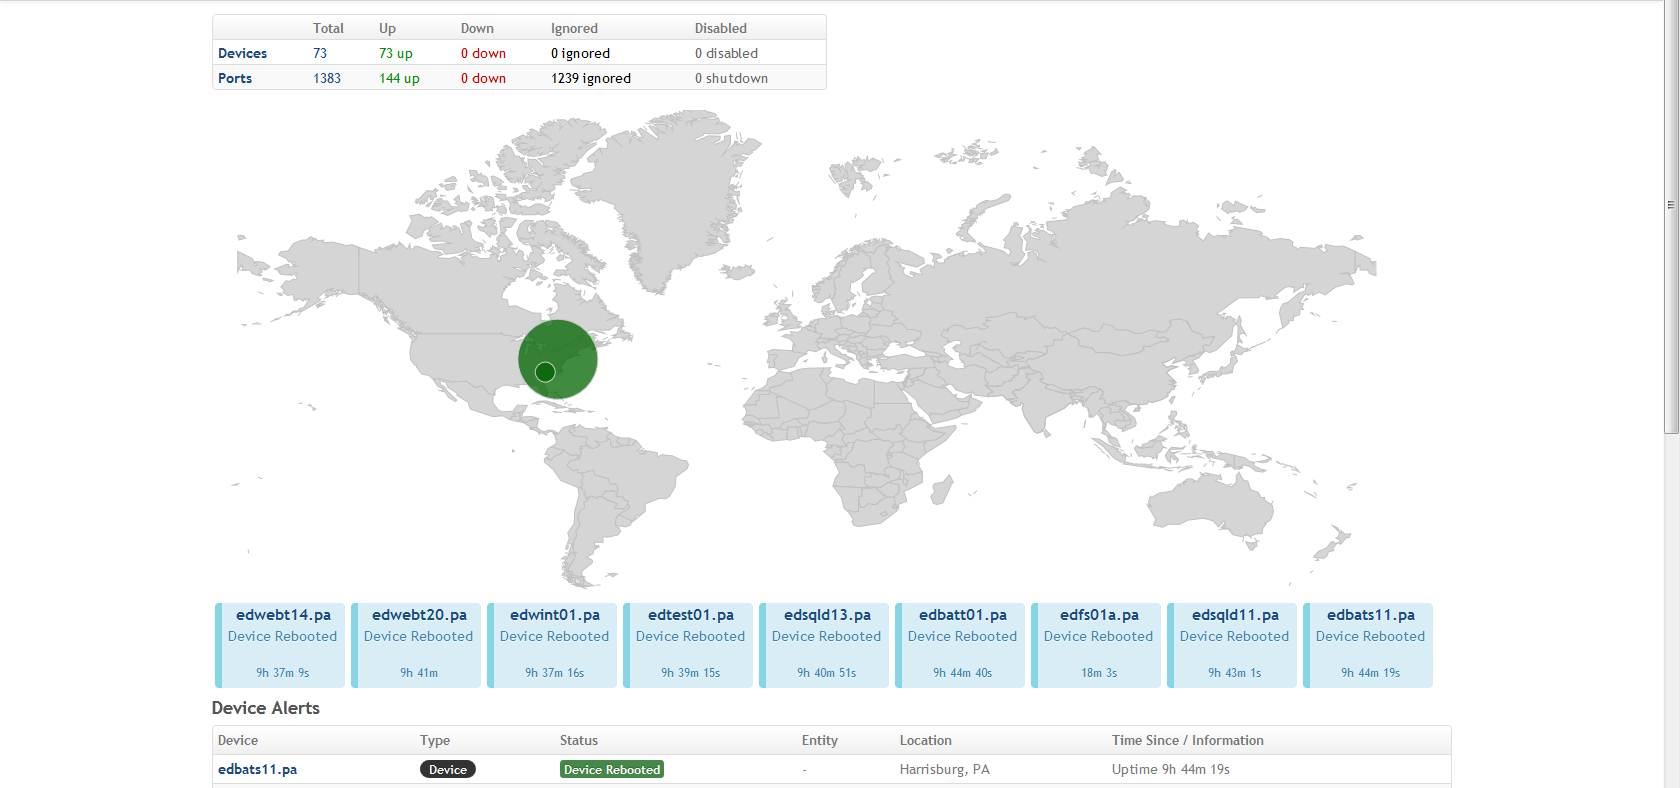Viewport: 1680px width, 788px height.
Task: Click the 144 up ports count
Action: tap(399, 78)
